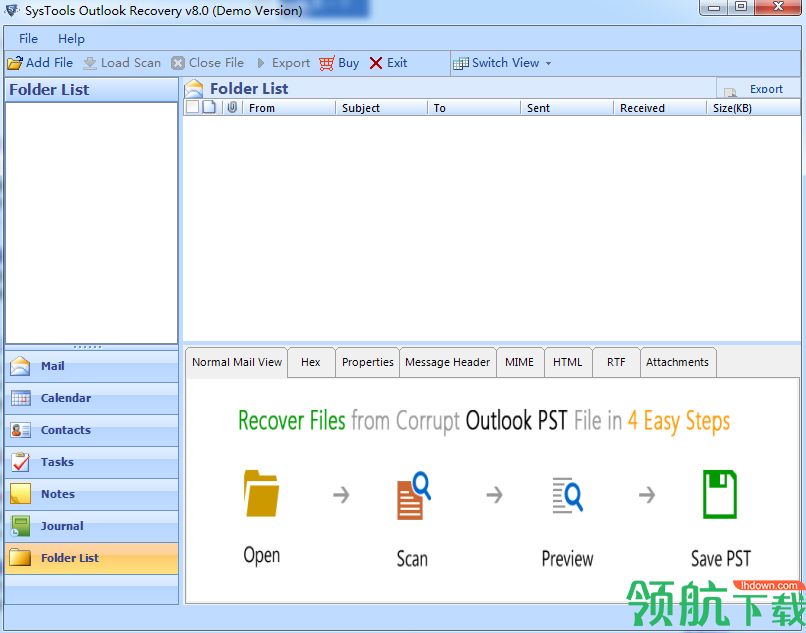Click the Add File folder icon
Screen dimensions: 806x633
pos(15,63)
